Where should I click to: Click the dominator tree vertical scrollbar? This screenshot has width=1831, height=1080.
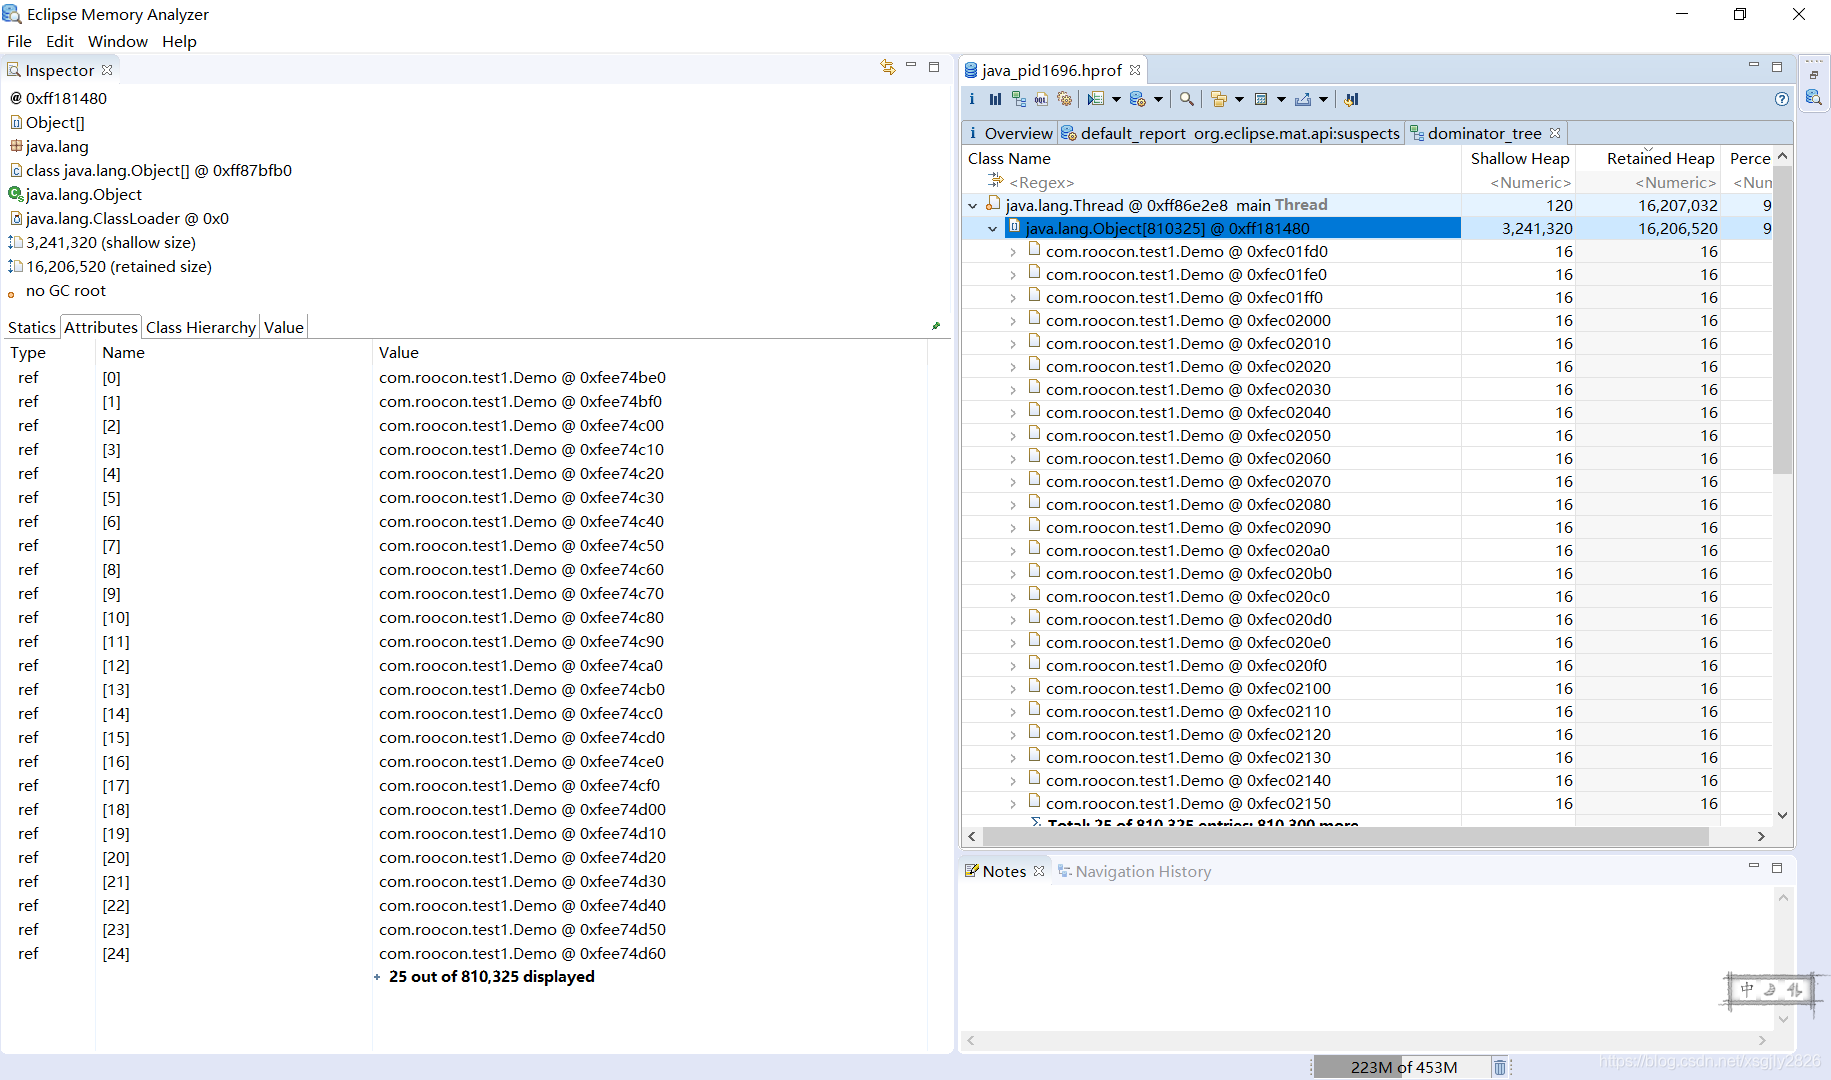point(1782,320)
